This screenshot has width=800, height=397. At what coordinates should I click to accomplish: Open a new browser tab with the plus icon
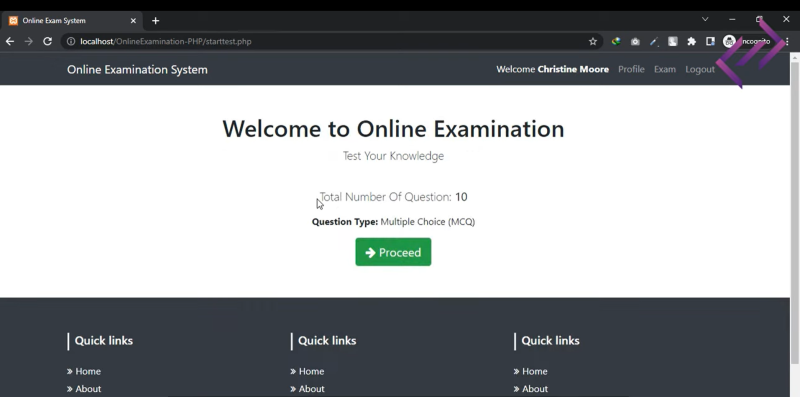[x=156, y=20]
